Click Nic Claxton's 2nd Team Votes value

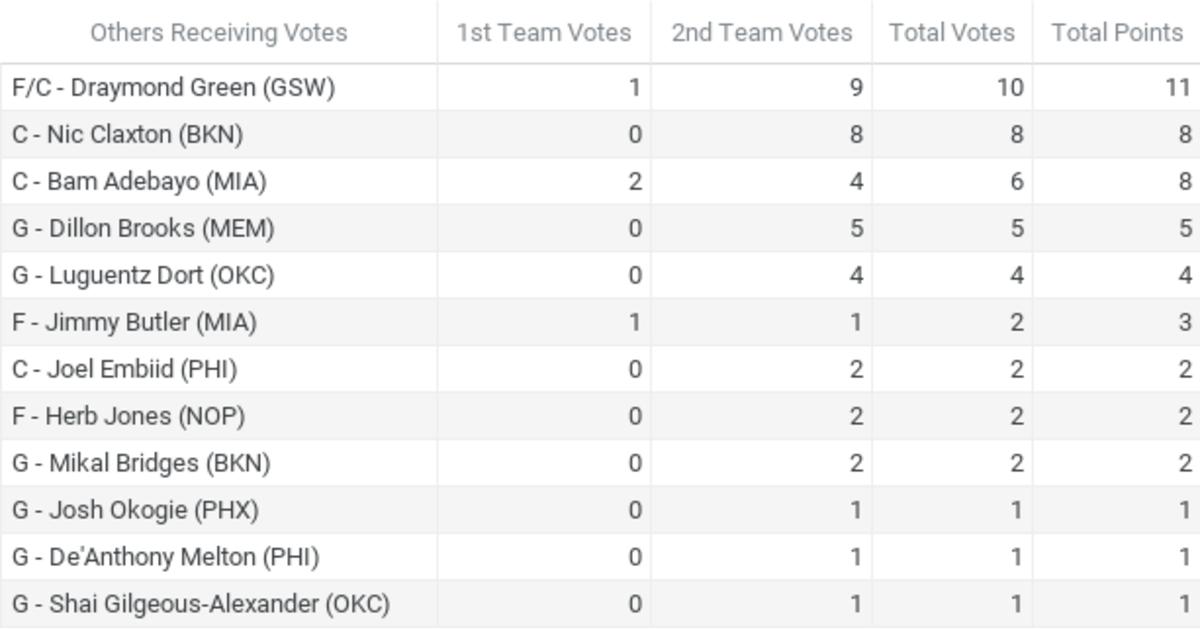click(855, 135)
